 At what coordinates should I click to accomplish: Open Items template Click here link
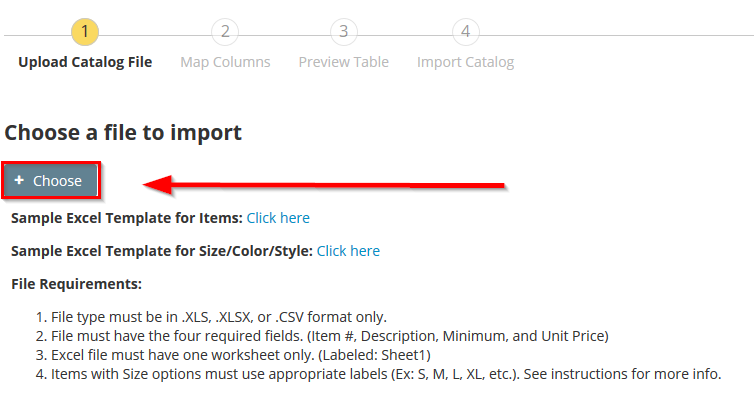point(278,218)
